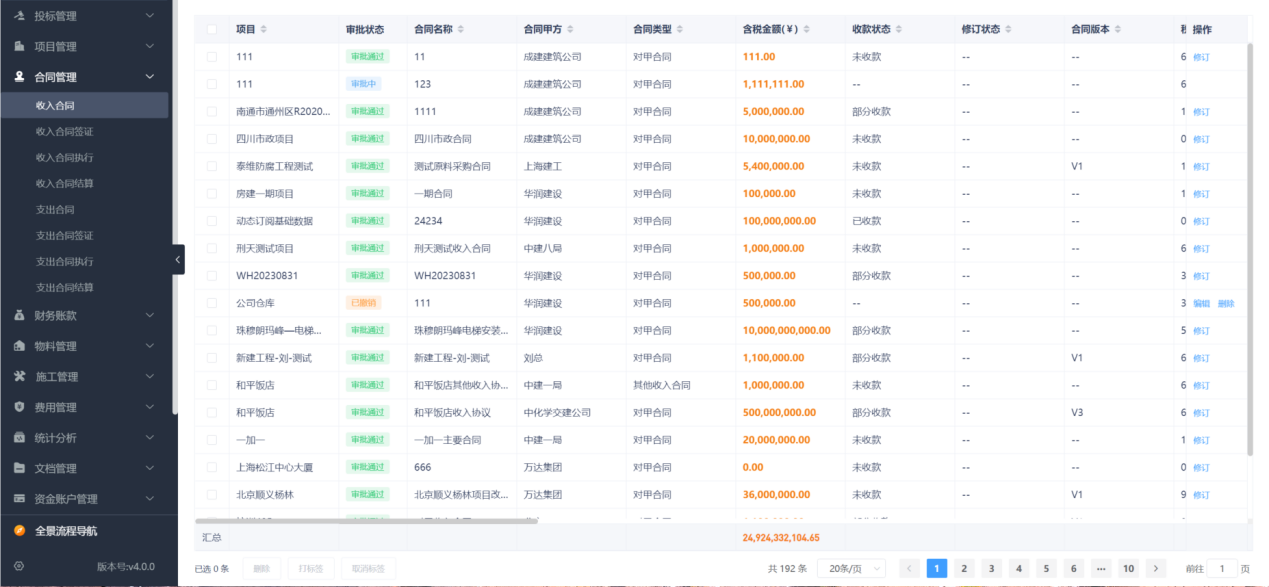Screen dimensions: 1269x587
Task: Toggle the select-all checkbox in table header
Action: pos(211,29)
